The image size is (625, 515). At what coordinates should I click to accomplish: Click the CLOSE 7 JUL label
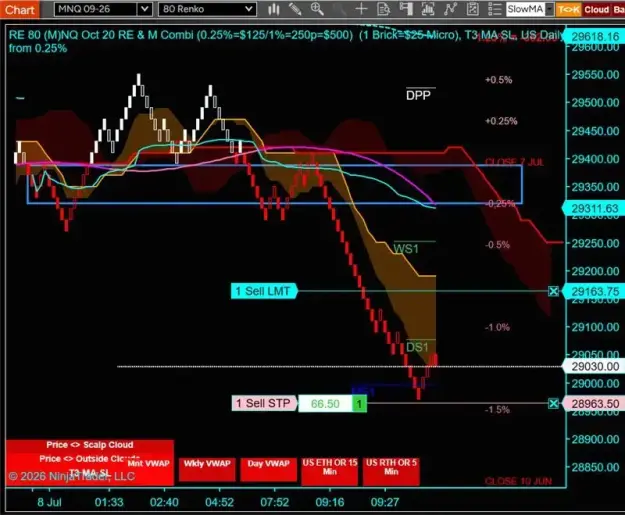[x=514, y=162]
